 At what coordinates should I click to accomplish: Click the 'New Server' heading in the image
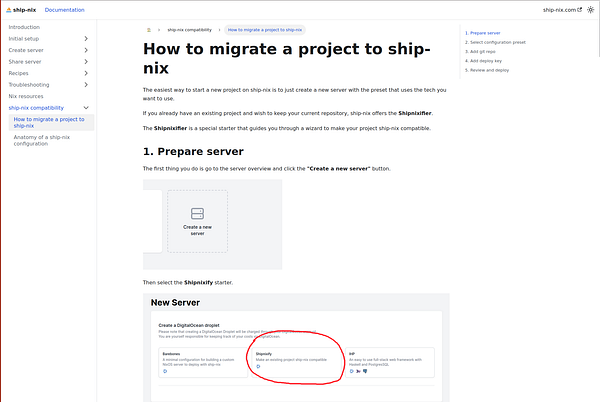(x=175, y=303)
